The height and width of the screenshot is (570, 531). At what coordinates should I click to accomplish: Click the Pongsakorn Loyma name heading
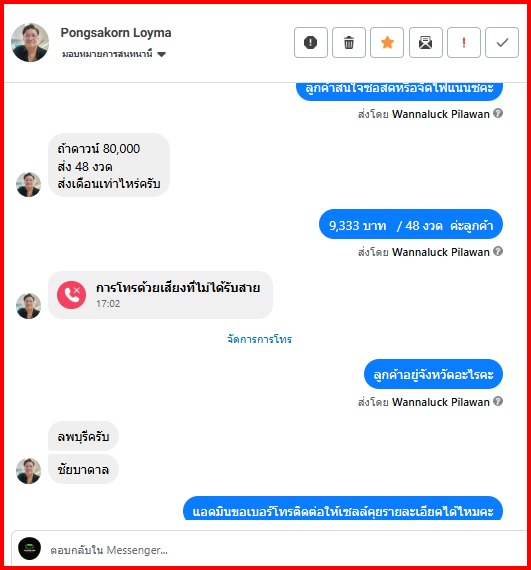[116, 33]
